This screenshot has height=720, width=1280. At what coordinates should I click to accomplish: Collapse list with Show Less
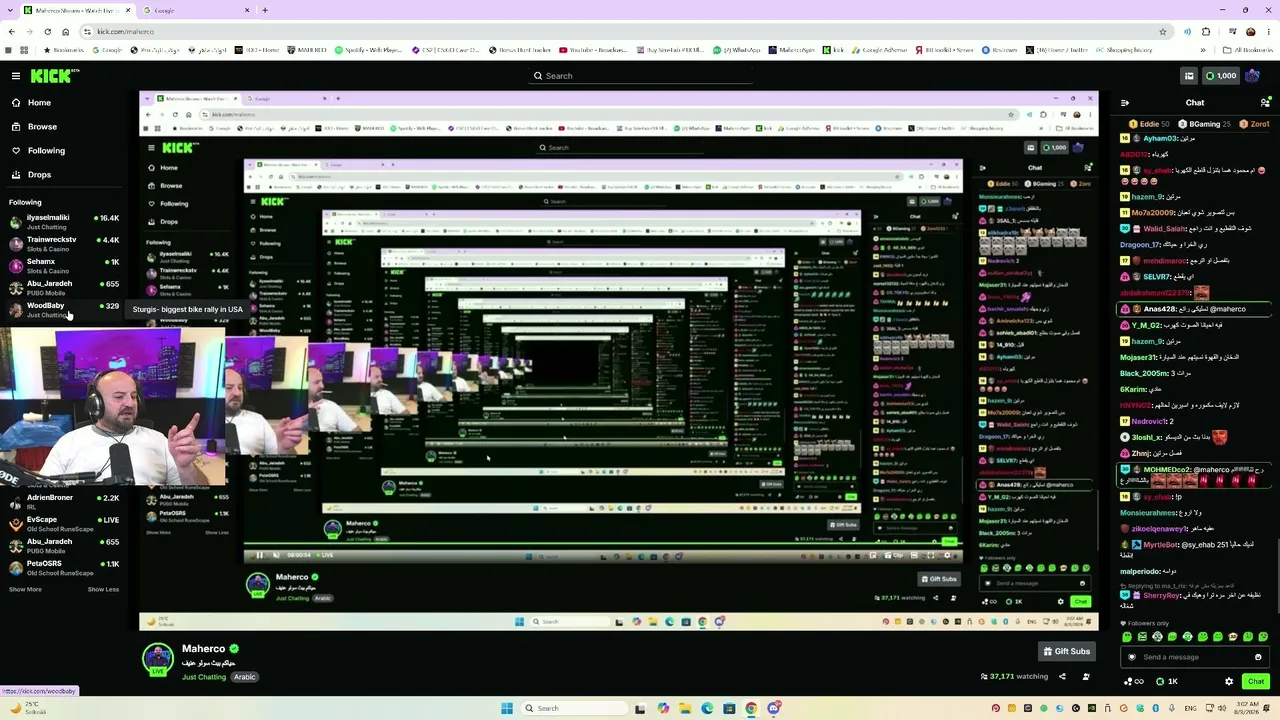pos(103,590)
